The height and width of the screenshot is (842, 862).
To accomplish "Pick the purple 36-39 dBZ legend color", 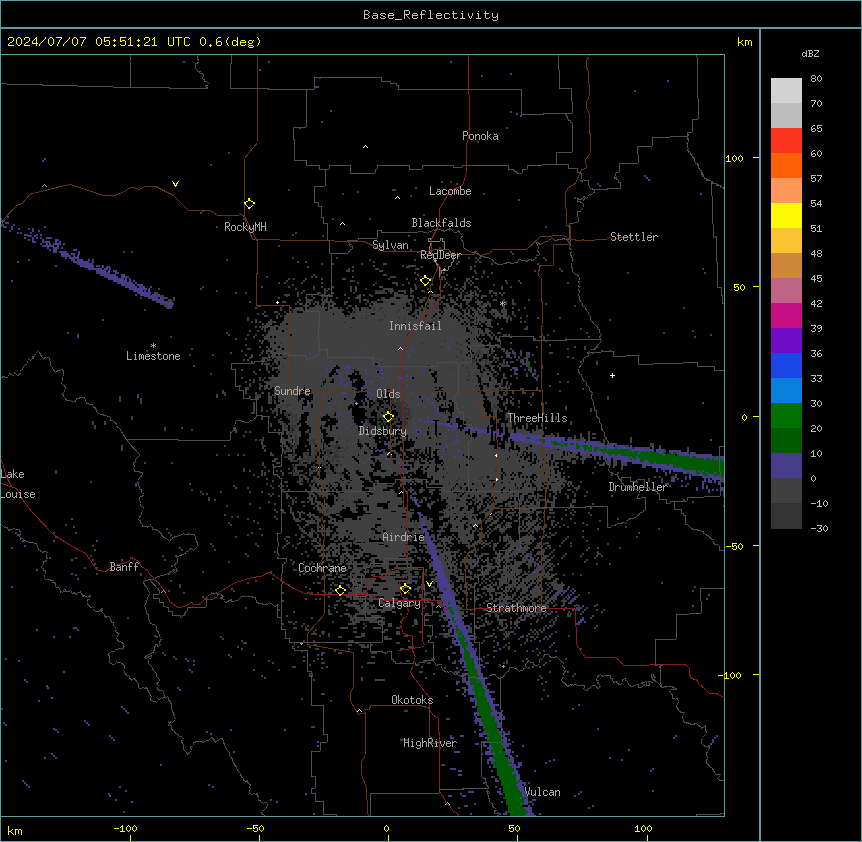I will (x=786, y=341).
